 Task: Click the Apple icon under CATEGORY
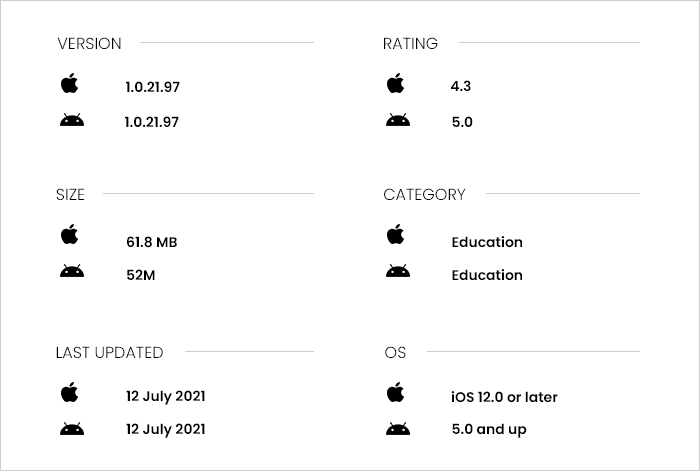click(x=395, y=234)
